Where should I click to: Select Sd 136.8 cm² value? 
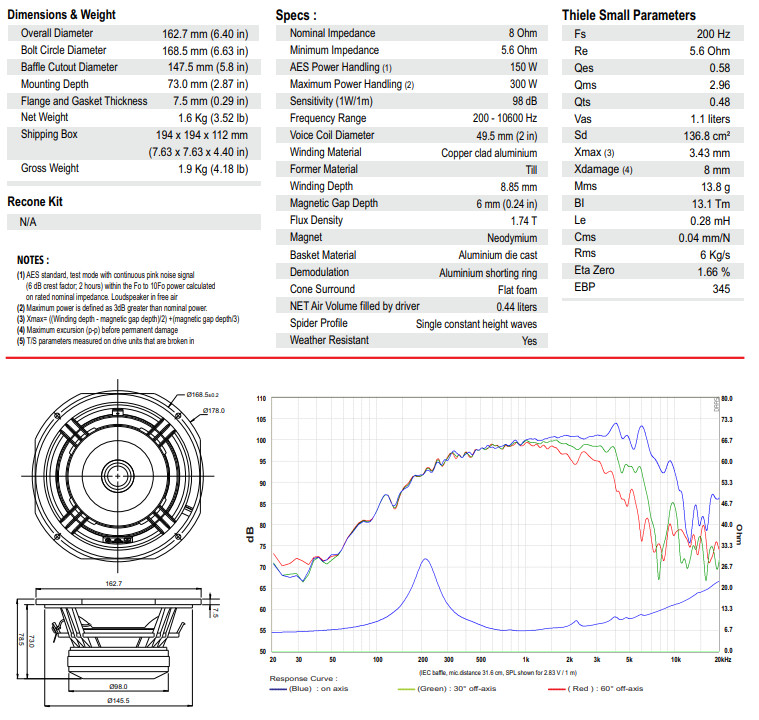pos(707,136)
